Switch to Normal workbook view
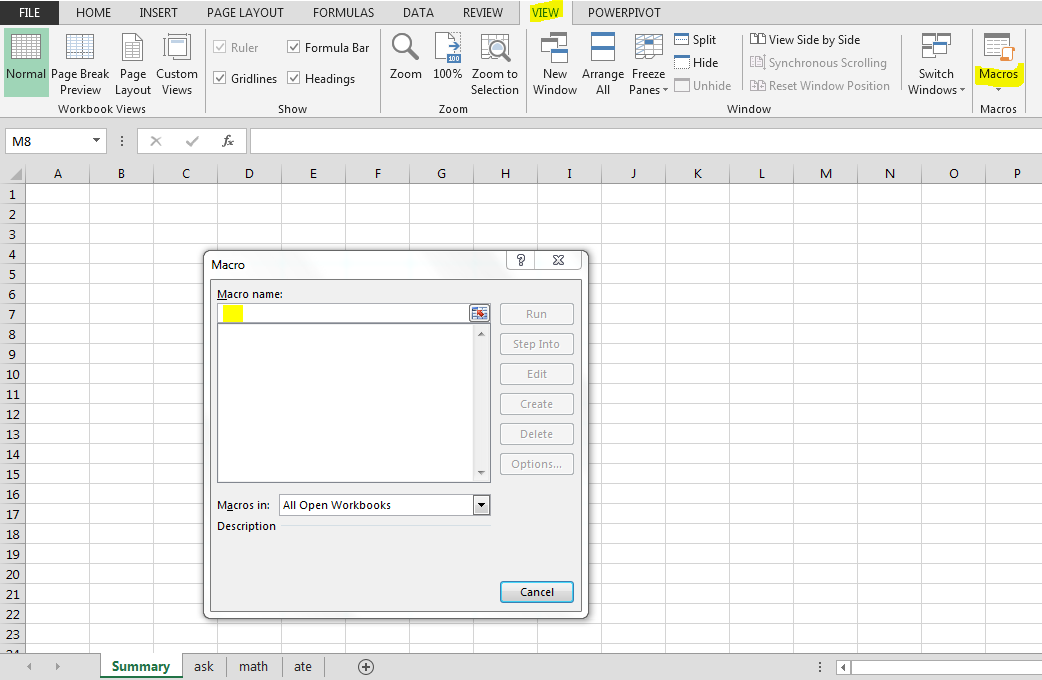 point(26,63)
